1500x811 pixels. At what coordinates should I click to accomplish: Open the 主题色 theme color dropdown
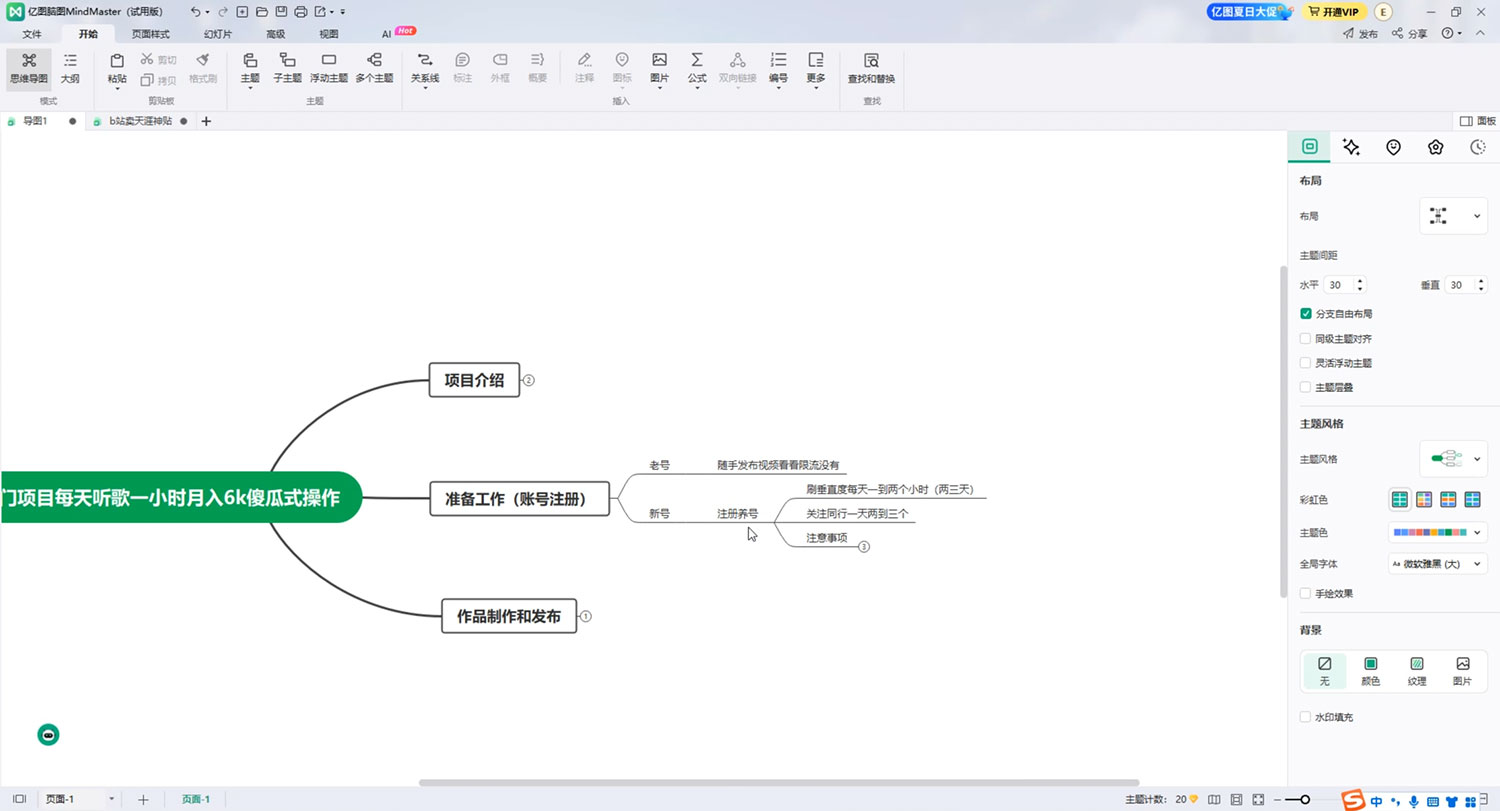coord(1437,533)
